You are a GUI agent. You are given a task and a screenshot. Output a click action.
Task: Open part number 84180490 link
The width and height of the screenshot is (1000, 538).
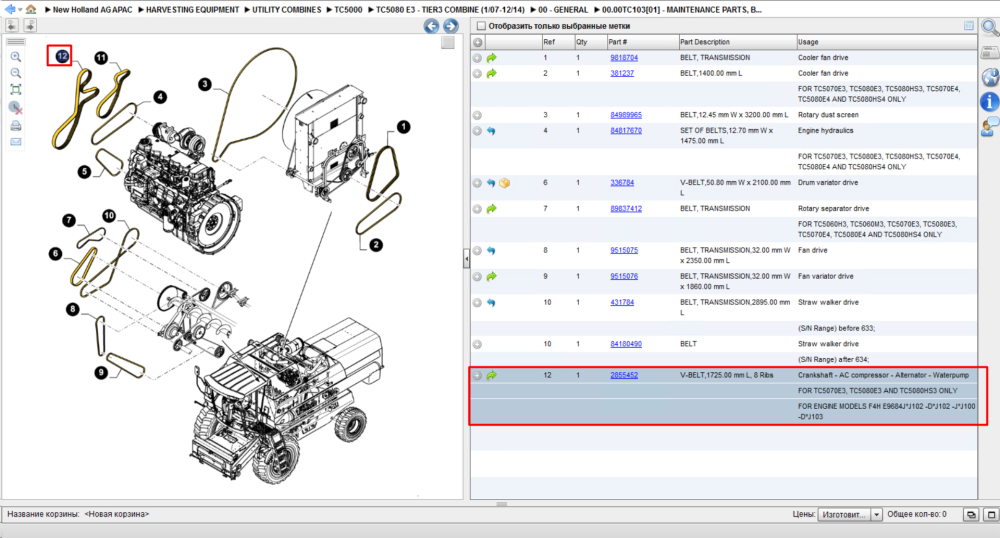626,344
